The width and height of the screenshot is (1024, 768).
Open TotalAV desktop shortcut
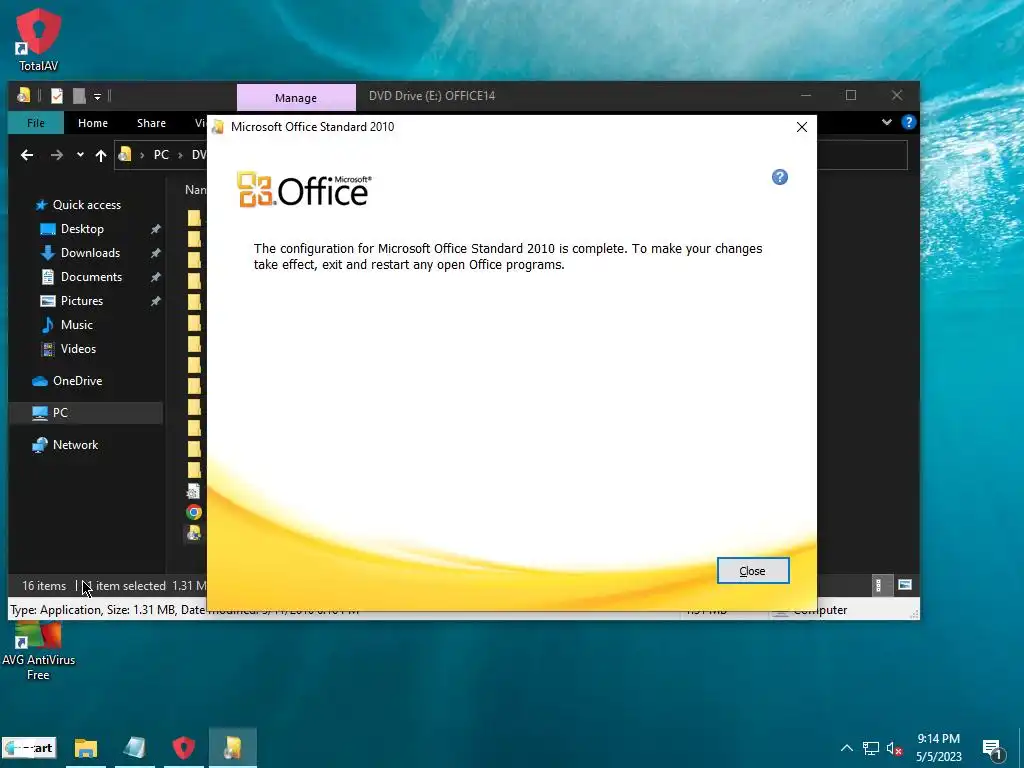click(x=39, y=39)
